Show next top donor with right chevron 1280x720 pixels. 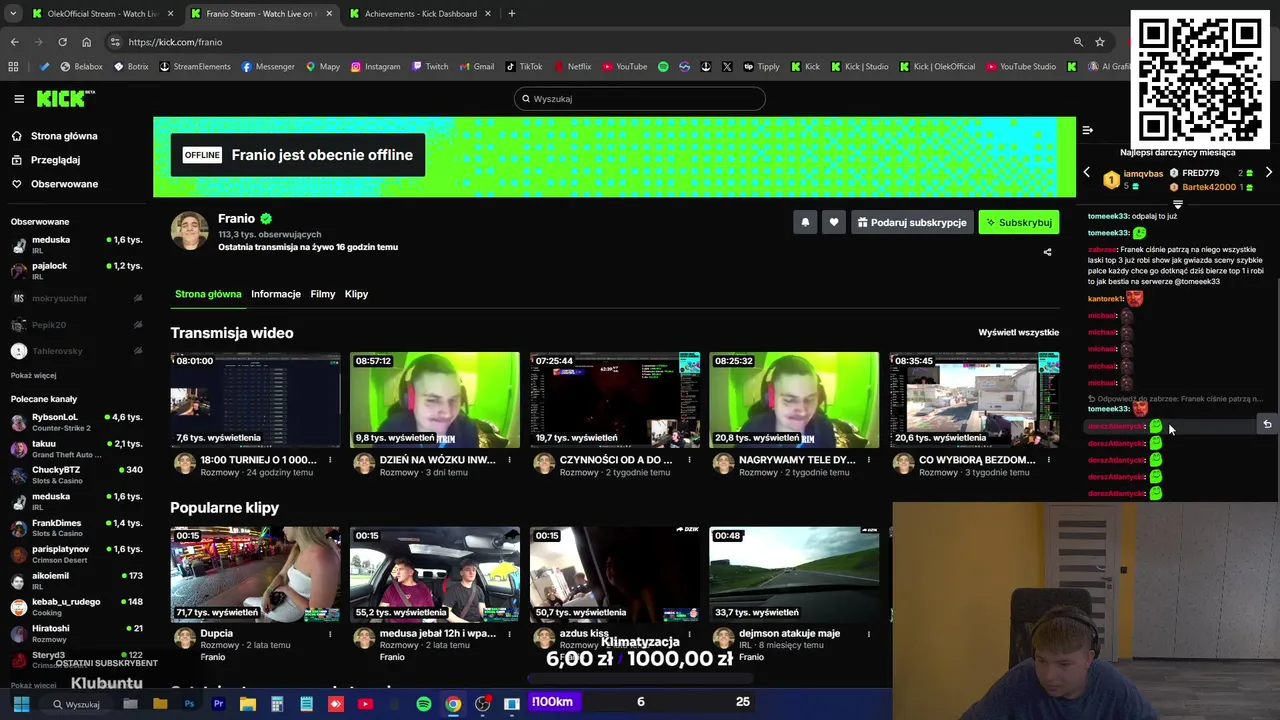1268,173
